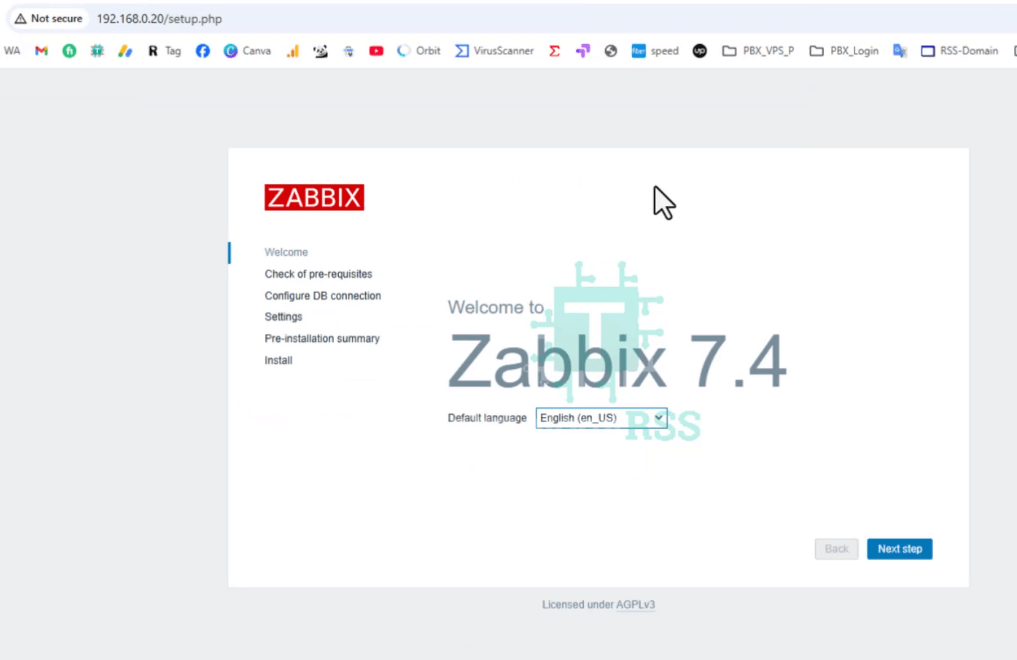Click the Zabbix 7.4 heading
1017x660 pixels.
[x=617, y=360]
